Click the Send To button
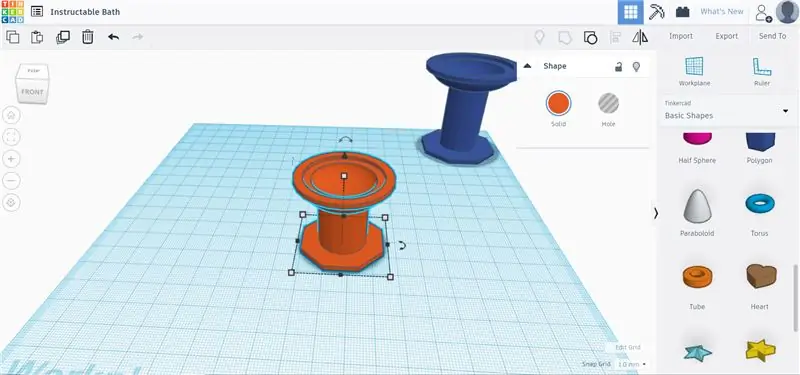 pyautogui.click(x=772, y=36)
